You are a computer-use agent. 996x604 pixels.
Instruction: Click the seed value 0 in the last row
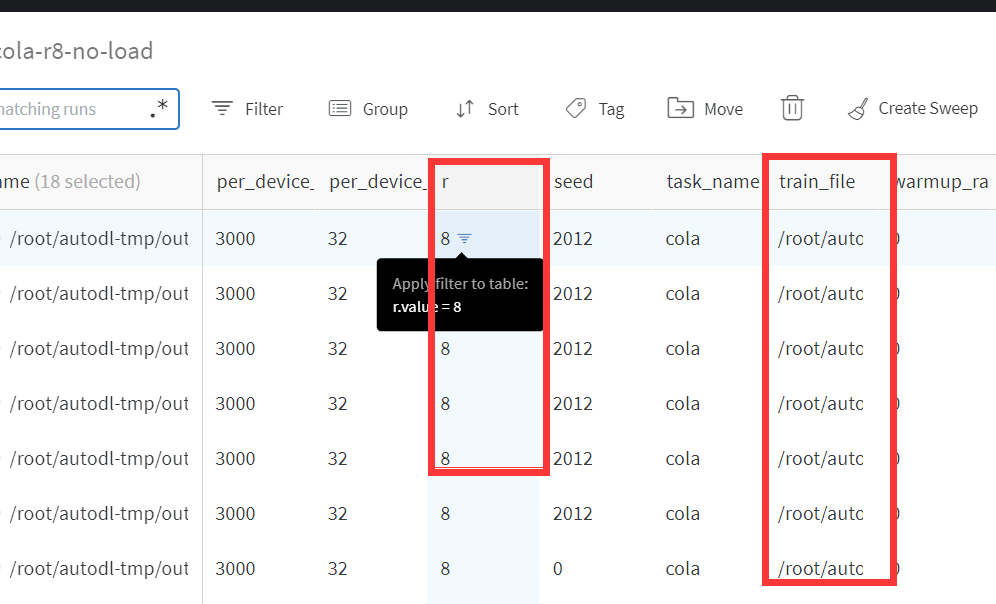(x=556, y=568)
